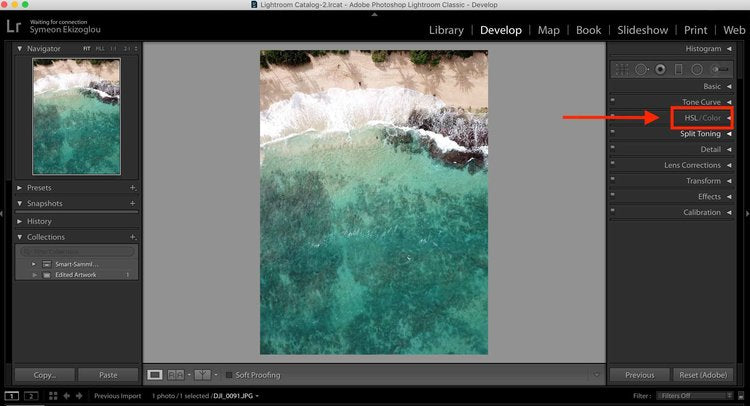Click the Navigator preview thumbnail
The width and height of the screenshot is (750, 406).
[77, 117]
